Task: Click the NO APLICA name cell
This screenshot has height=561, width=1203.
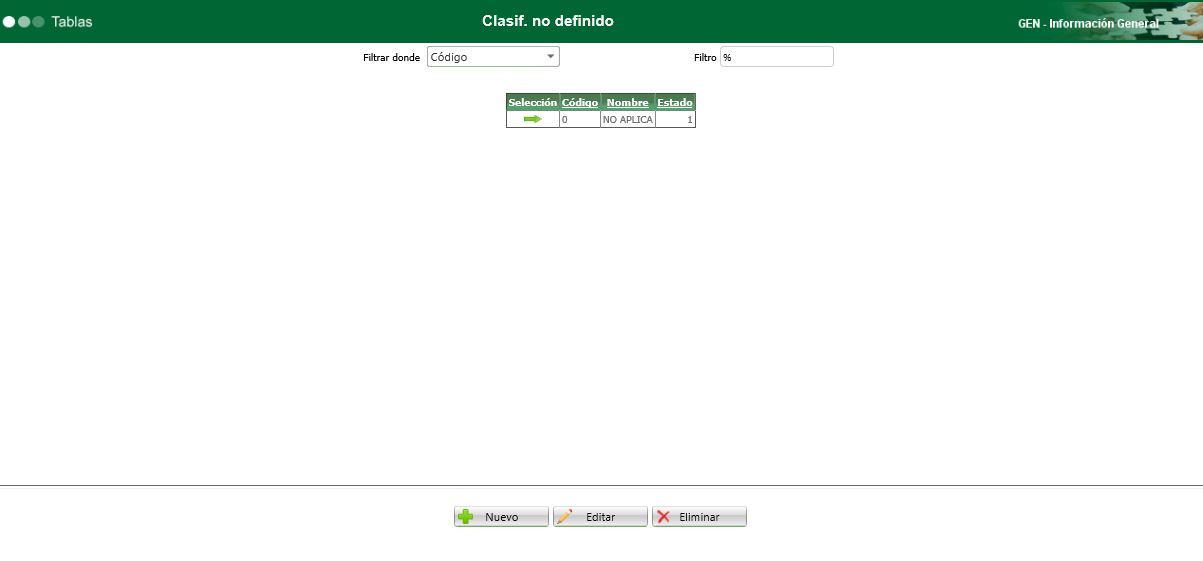Action: (628, 119)
